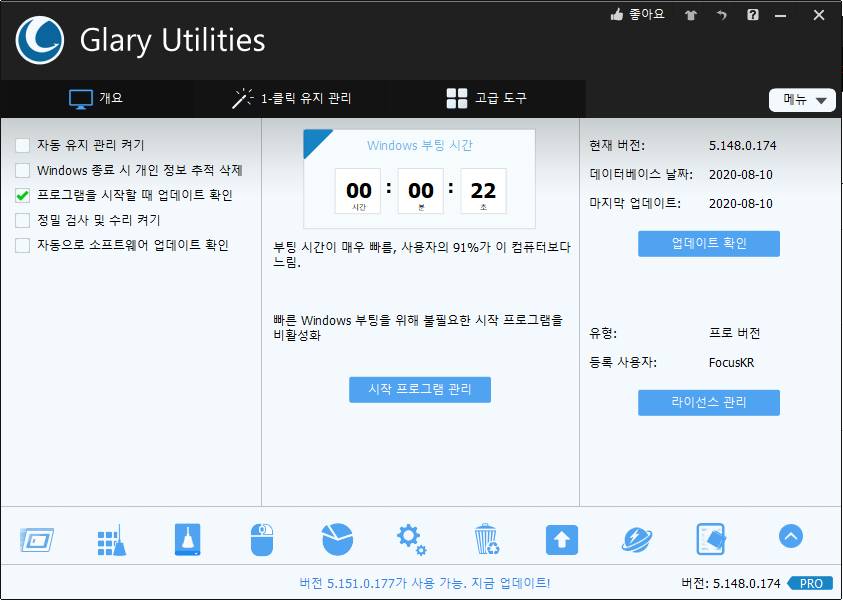Switch to the 개요 tab
843x601 pixels.
click(97, 99)
